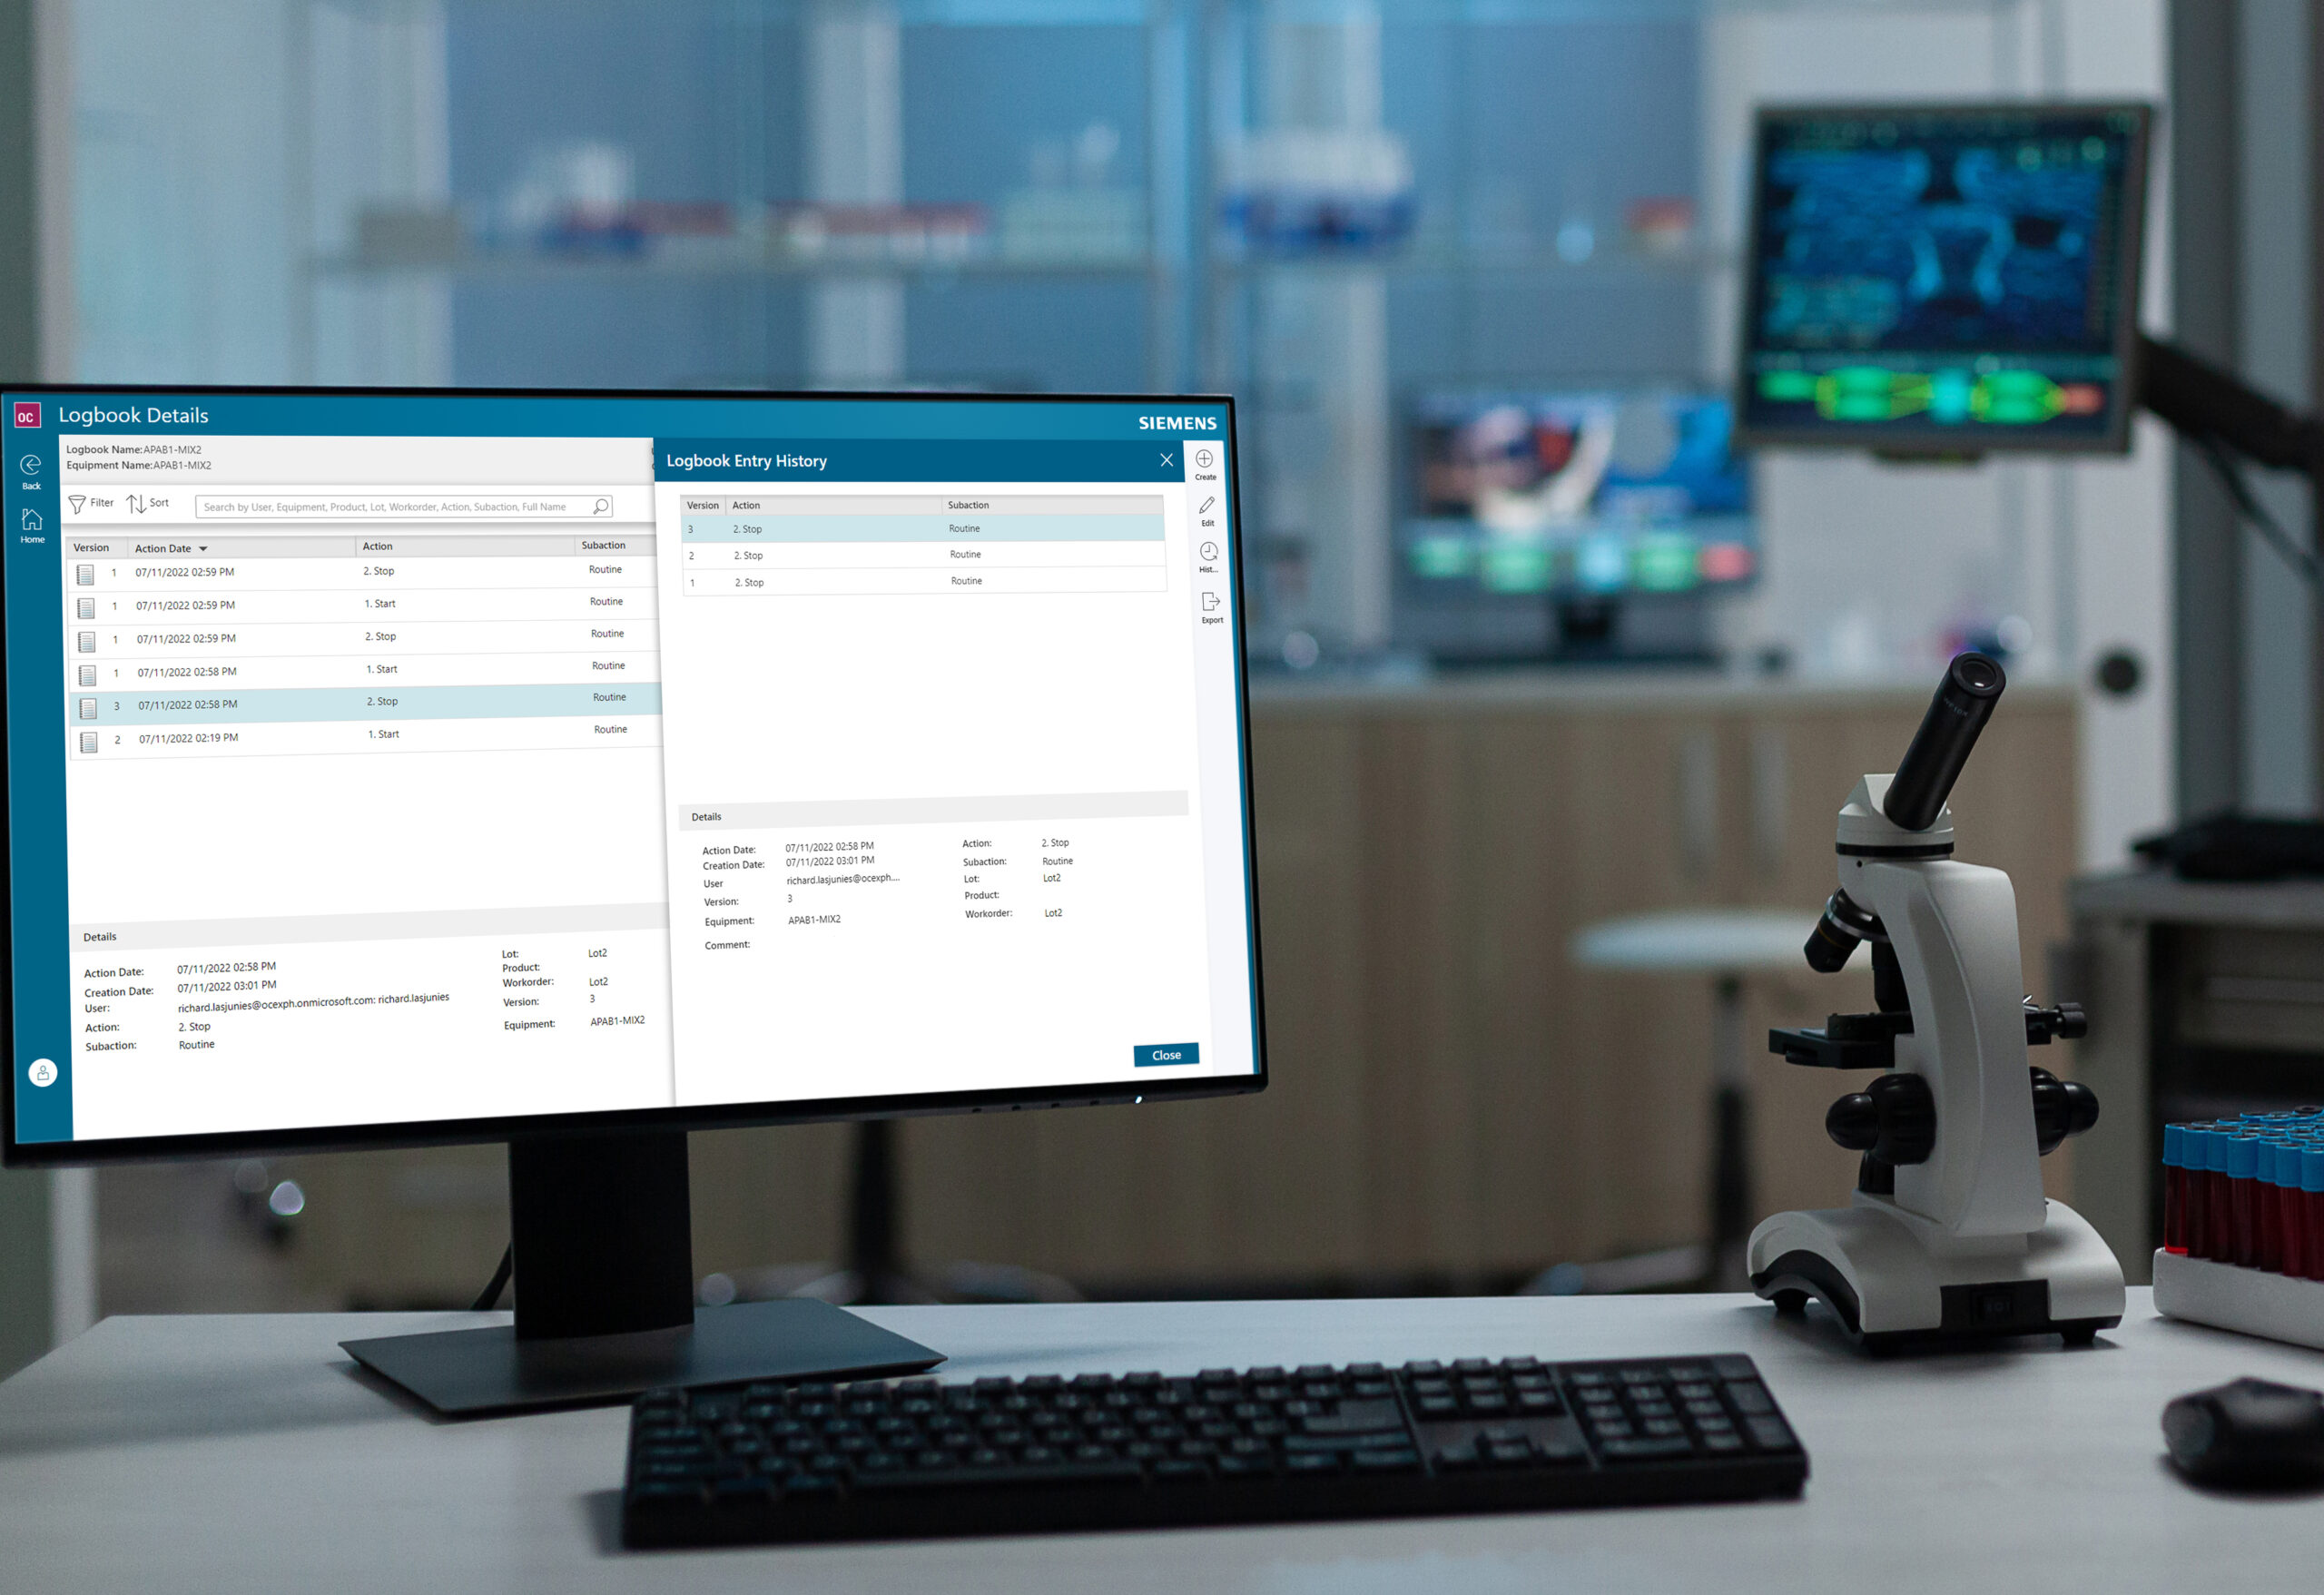Select the version 1 checkbox in row one
The height and width of the screenshot is (1595, 2324).
point(86,572)
